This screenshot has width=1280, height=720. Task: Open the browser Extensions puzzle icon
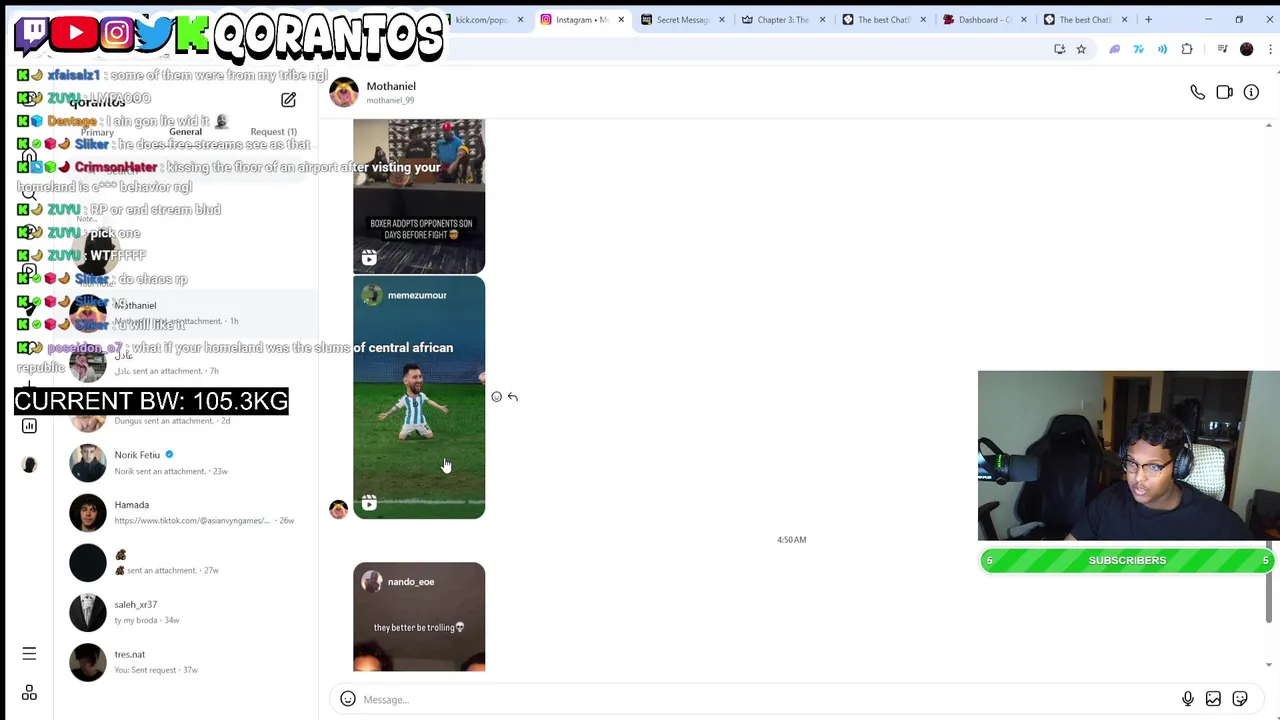1187,49
